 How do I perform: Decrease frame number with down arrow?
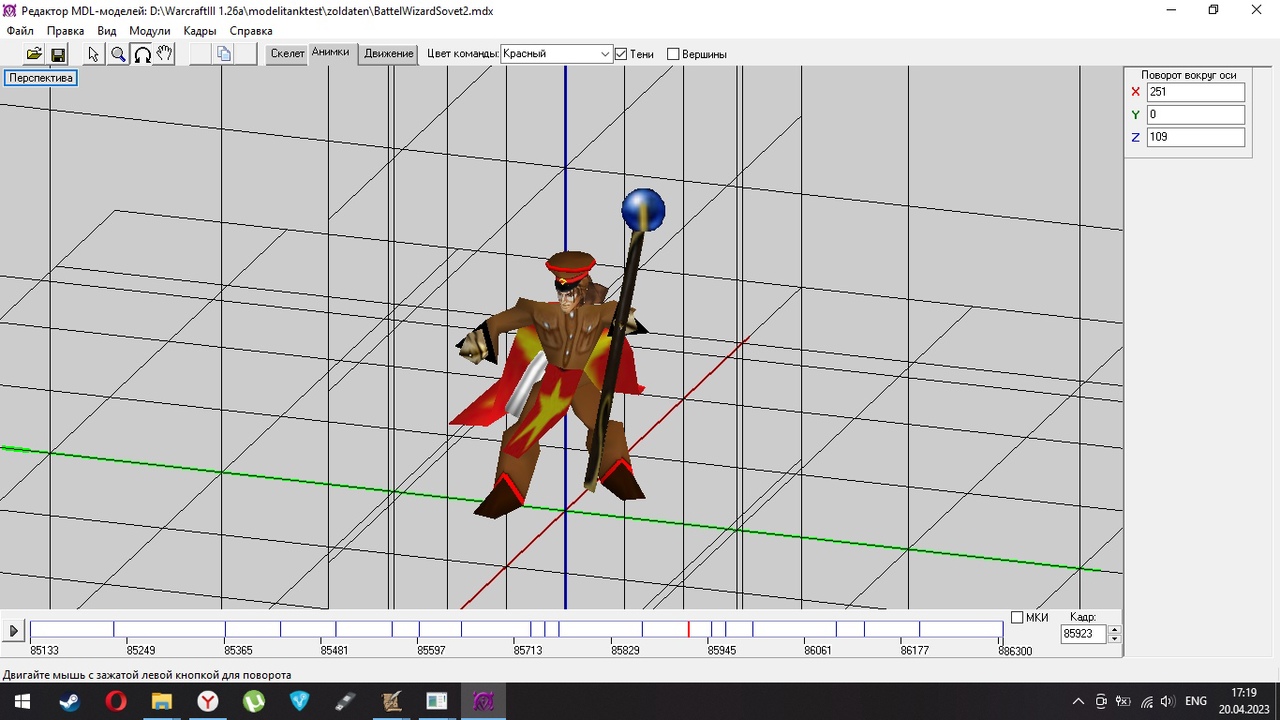(1115, 638)
